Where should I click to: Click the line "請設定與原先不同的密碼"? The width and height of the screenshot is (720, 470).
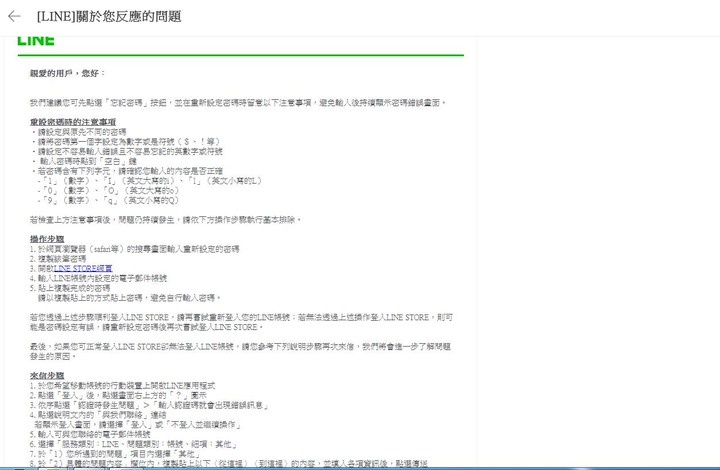[79, 132]
